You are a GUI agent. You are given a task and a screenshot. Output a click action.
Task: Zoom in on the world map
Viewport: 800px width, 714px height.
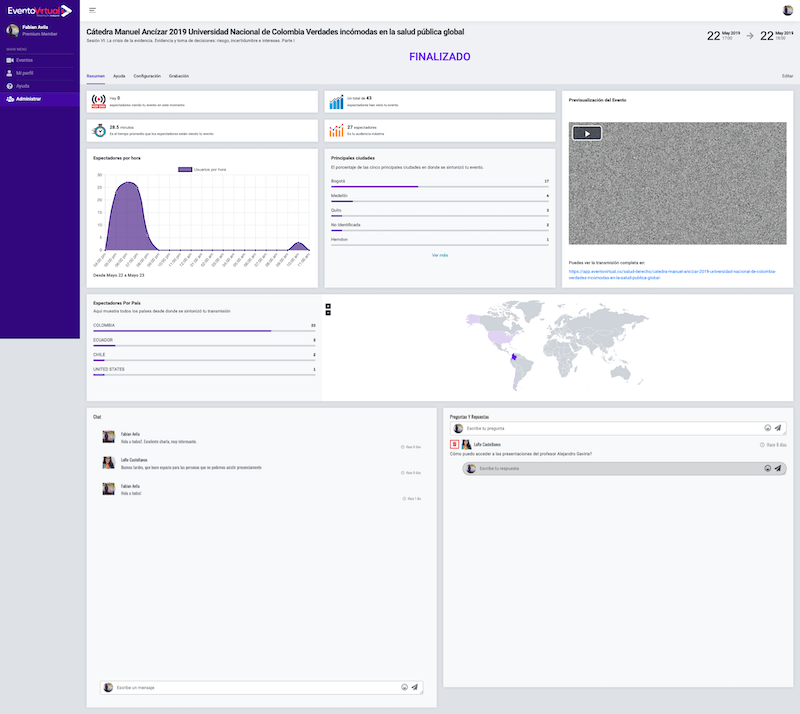(329, 305)
